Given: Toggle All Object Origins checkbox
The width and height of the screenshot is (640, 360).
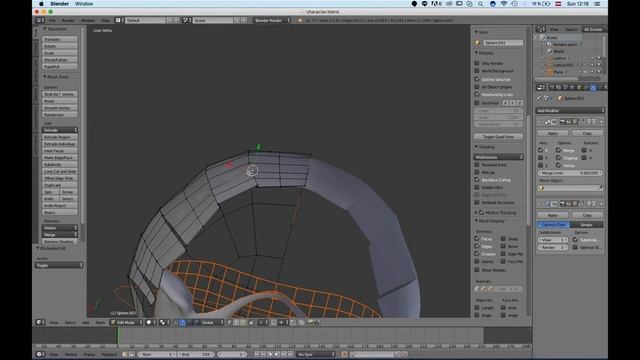Looking at the screenshot, I should pos(477,87).
